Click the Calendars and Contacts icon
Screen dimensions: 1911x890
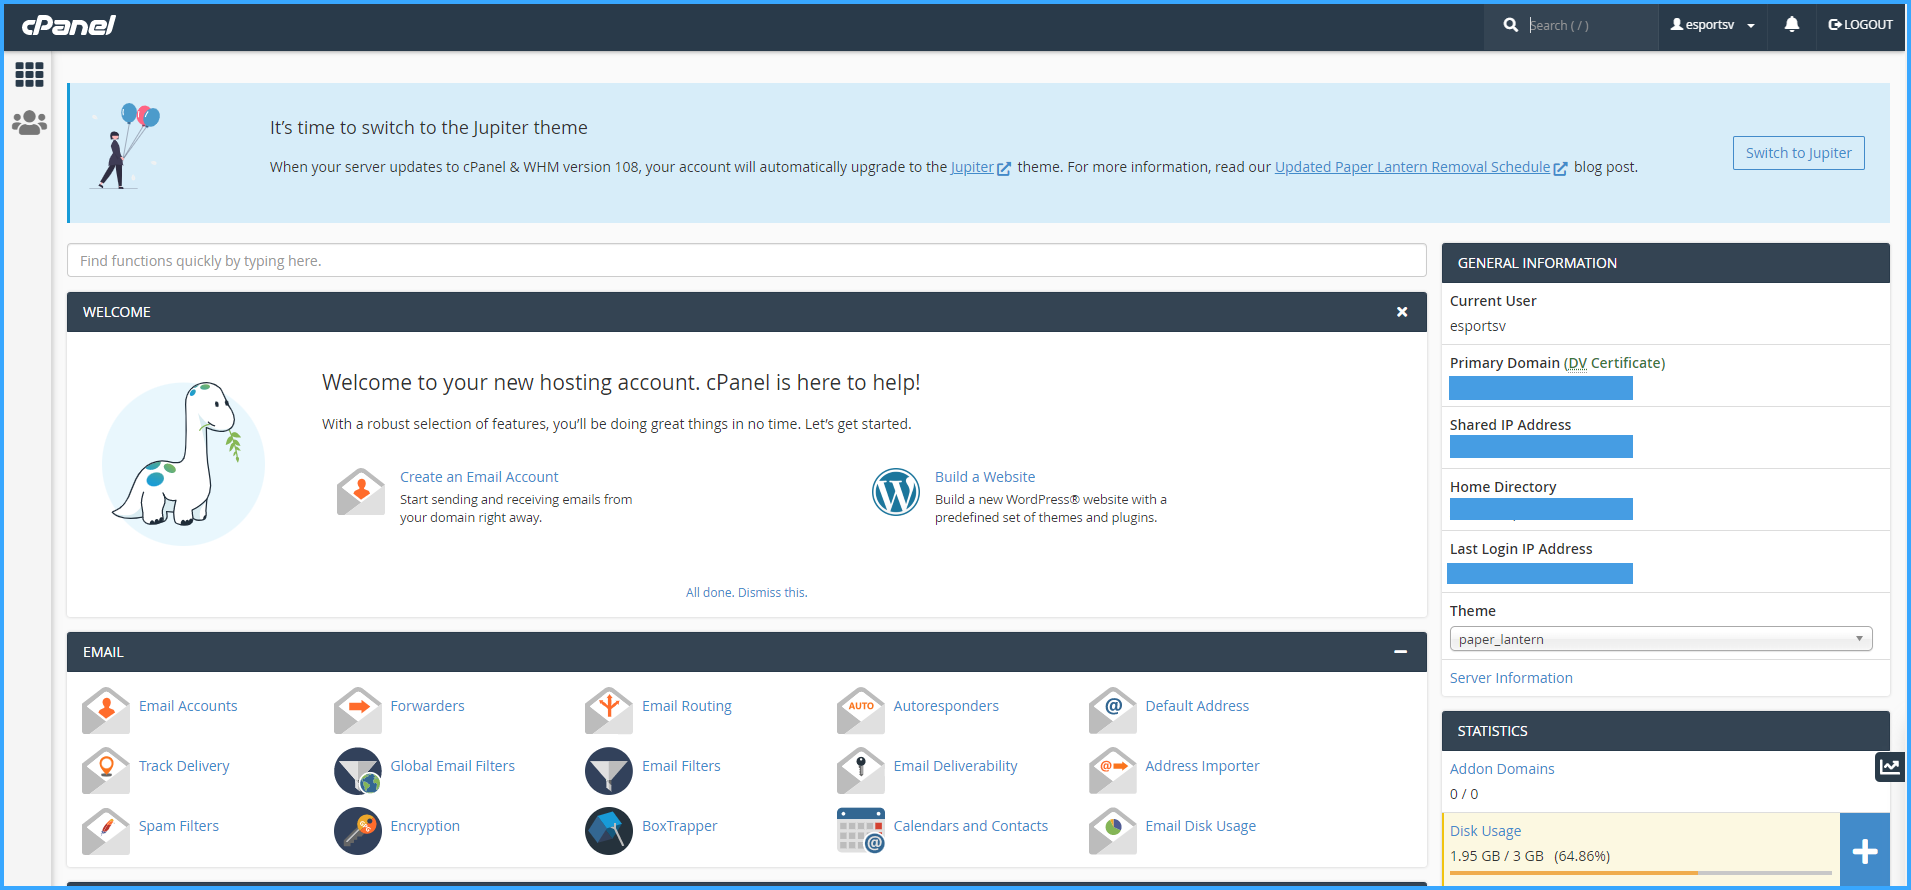(x=861, y=830)
